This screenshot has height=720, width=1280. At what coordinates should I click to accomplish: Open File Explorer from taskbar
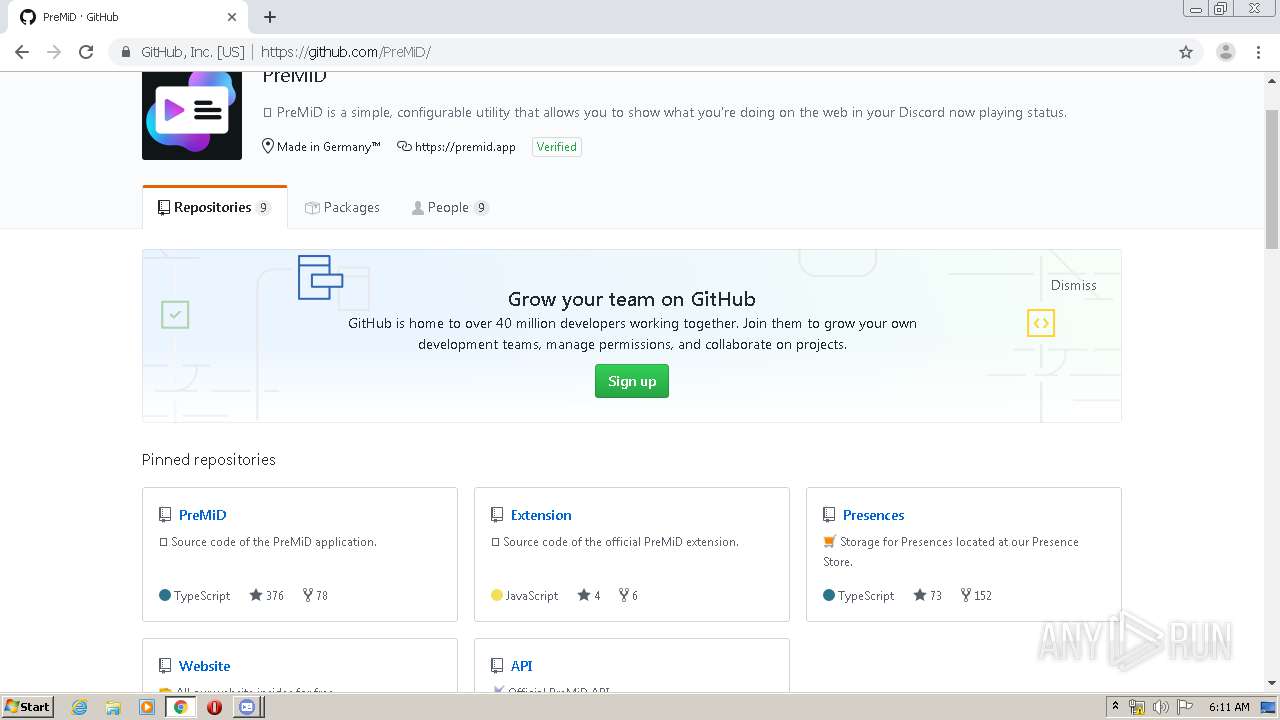click(x=113, y=707)
